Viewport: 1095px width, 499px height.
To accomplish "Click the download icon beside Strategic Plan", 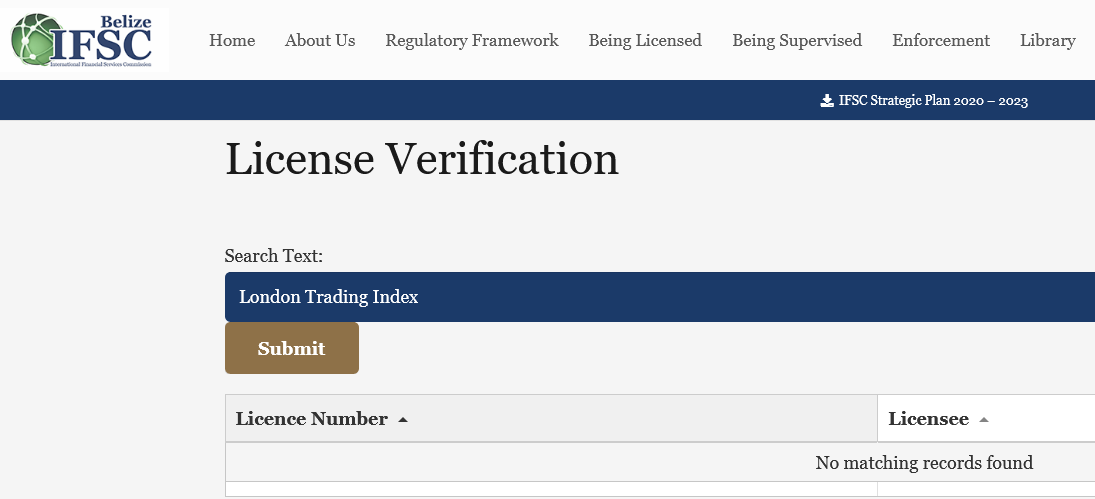I will [x=827, y=100].
